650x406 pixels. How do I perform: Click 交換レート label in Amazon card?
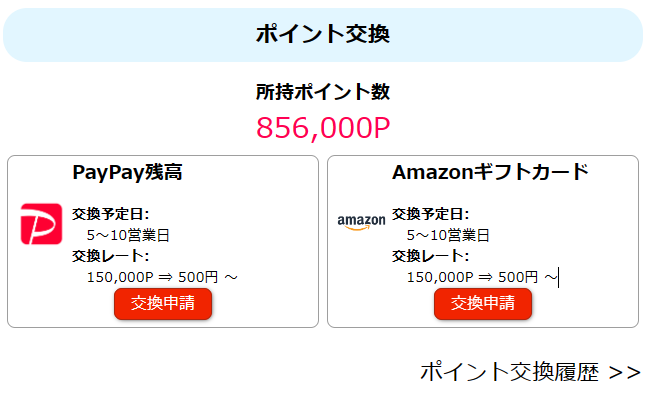pyautogui.click(x=430, y=256)
